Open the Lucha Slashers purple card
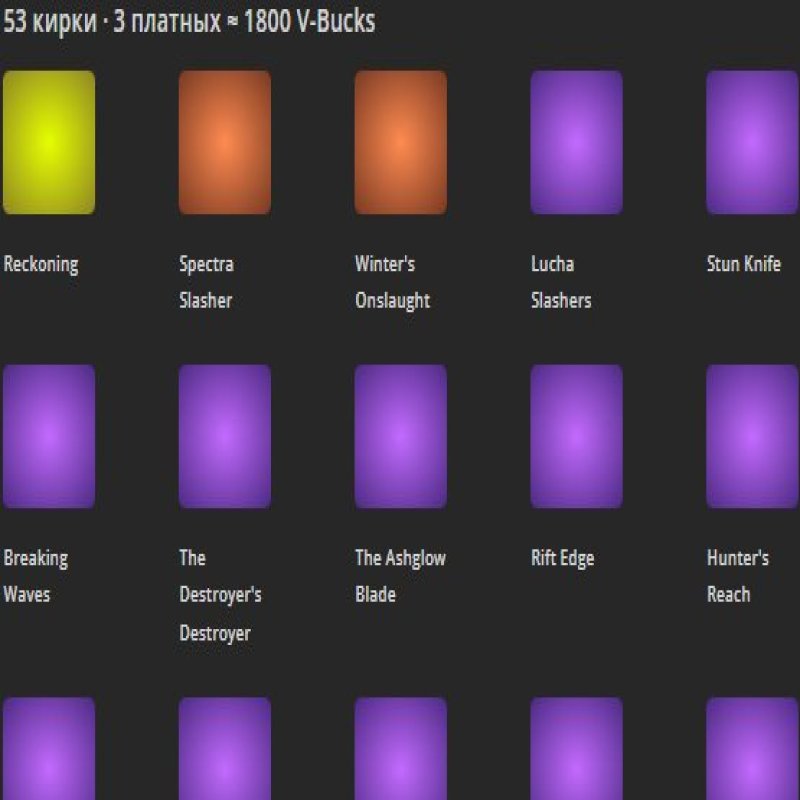 (x=576, y=140)
